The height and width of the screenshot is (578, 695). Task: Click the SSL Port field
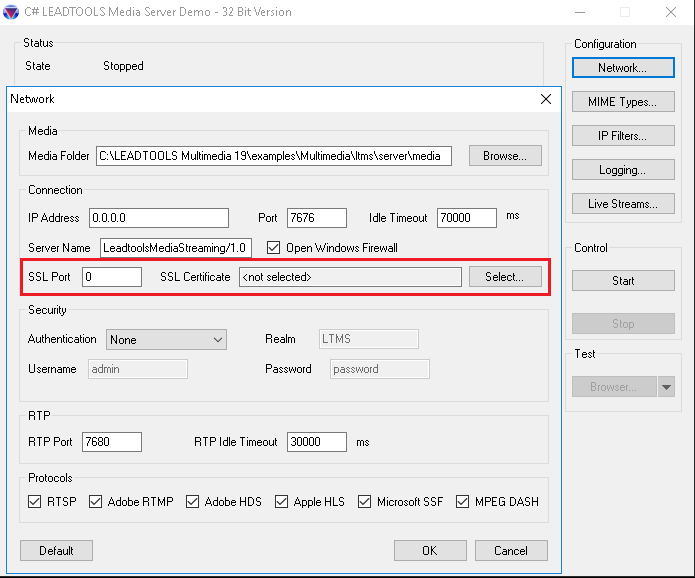(x=112, y=277)
